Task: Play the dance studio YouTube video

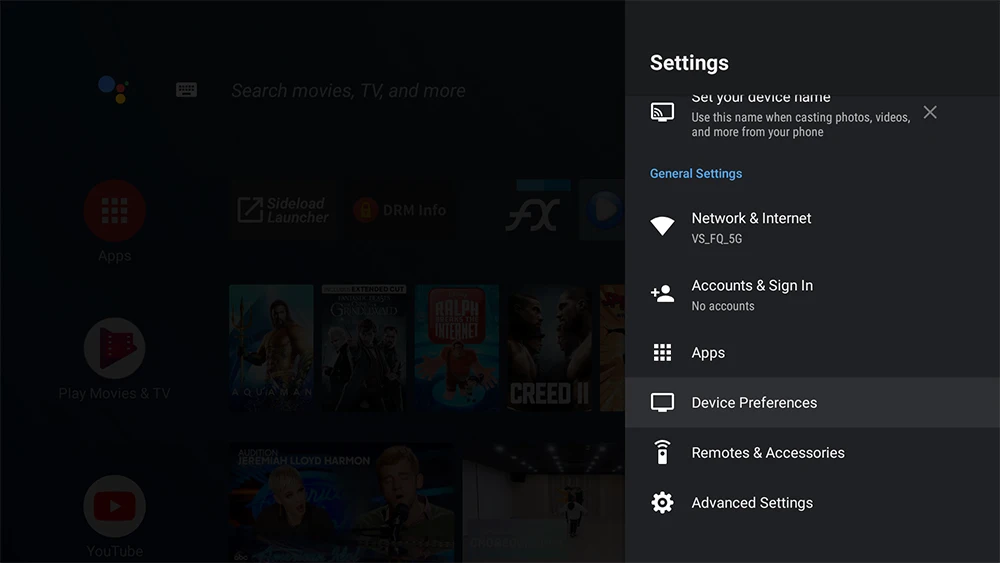Action: pyautogui.click(x=543, y=502)
